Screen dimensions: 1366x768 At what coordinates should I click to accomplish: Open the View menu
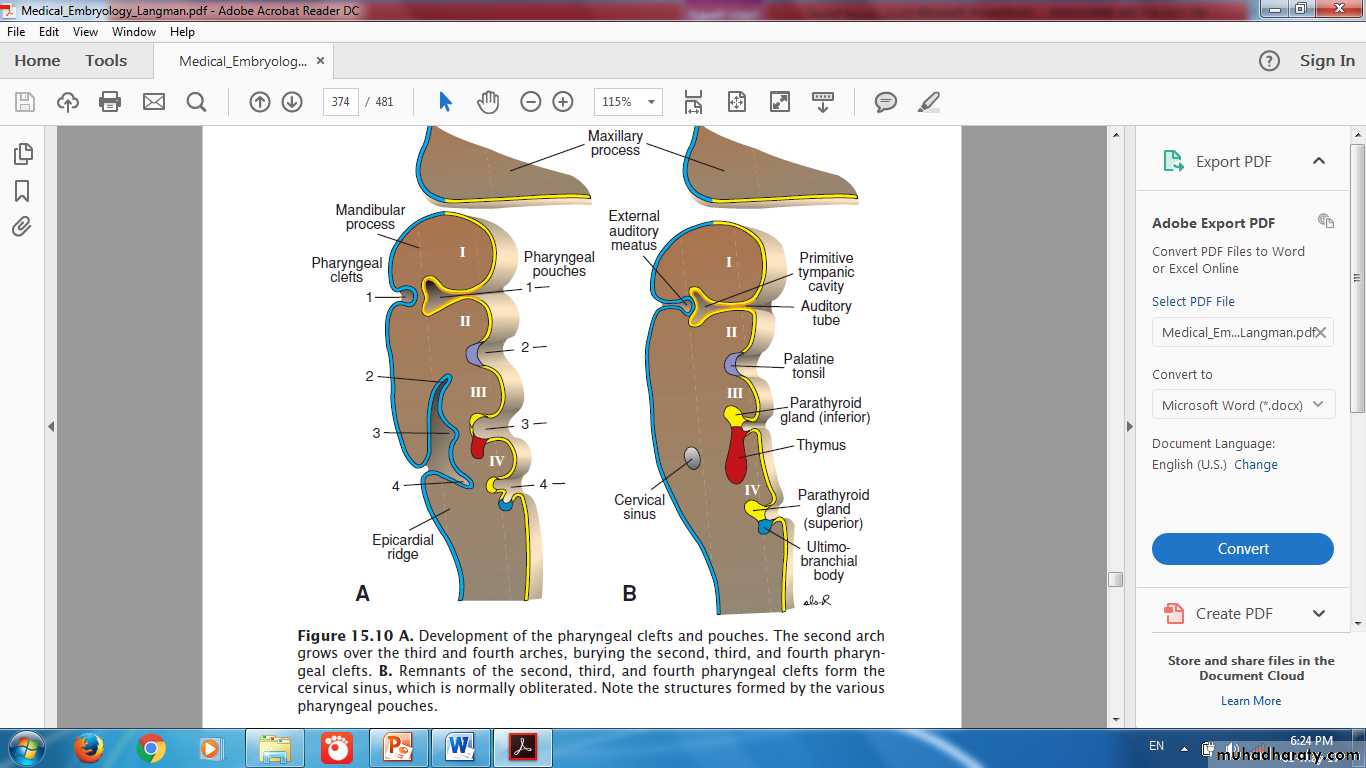(85, 32)
